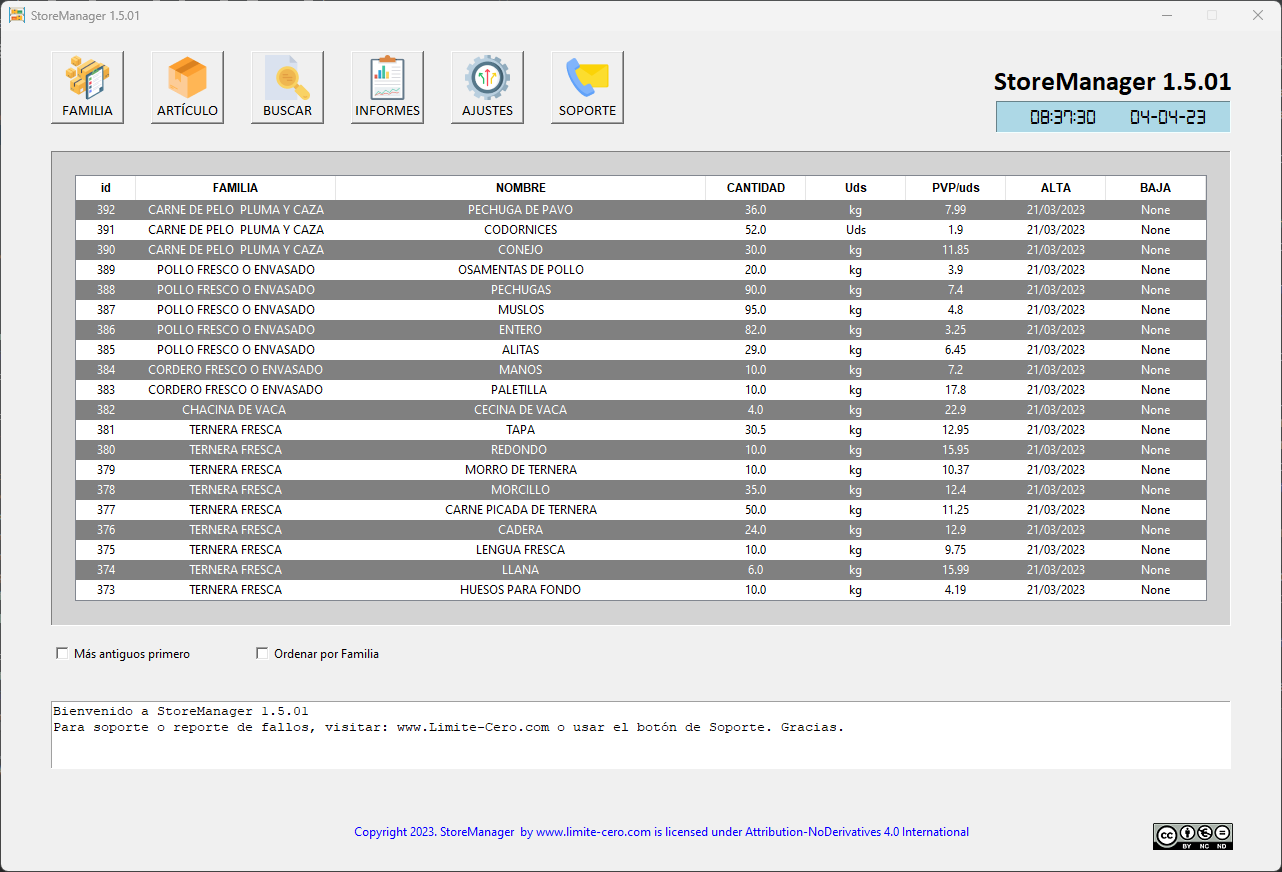Click inside the welcome message log box

641,735
